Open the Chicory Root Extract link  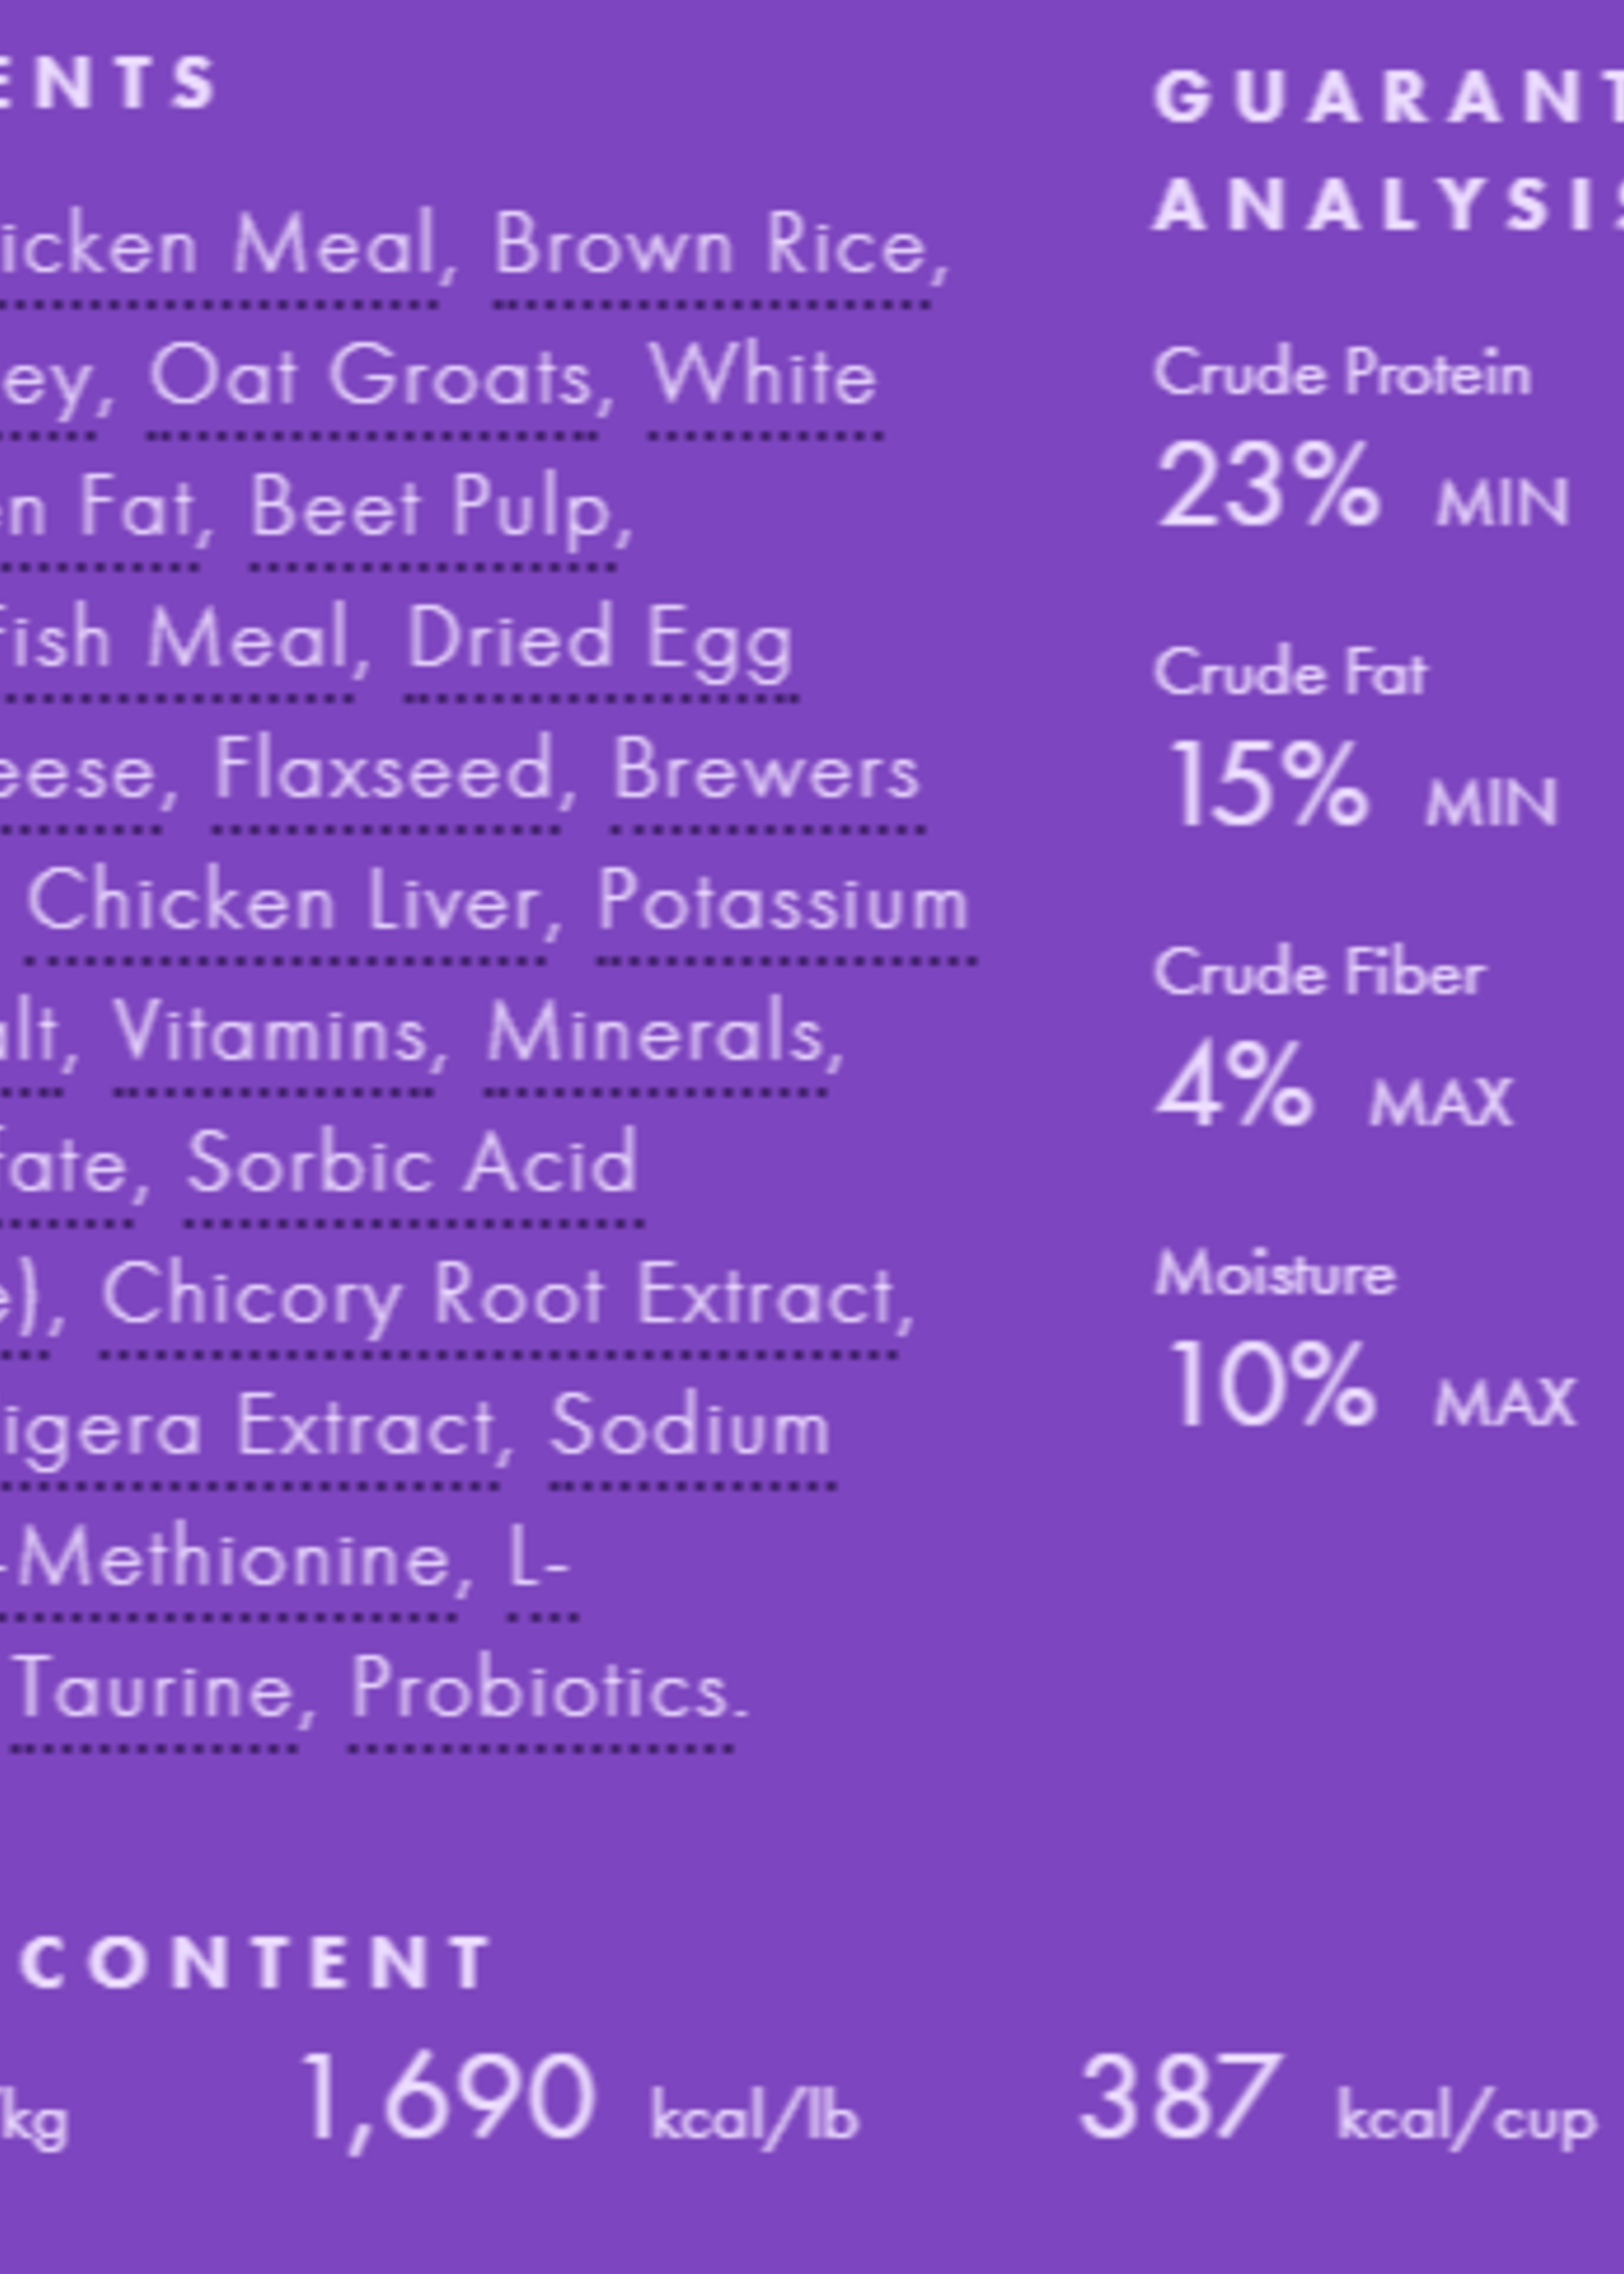point(498,1297)
